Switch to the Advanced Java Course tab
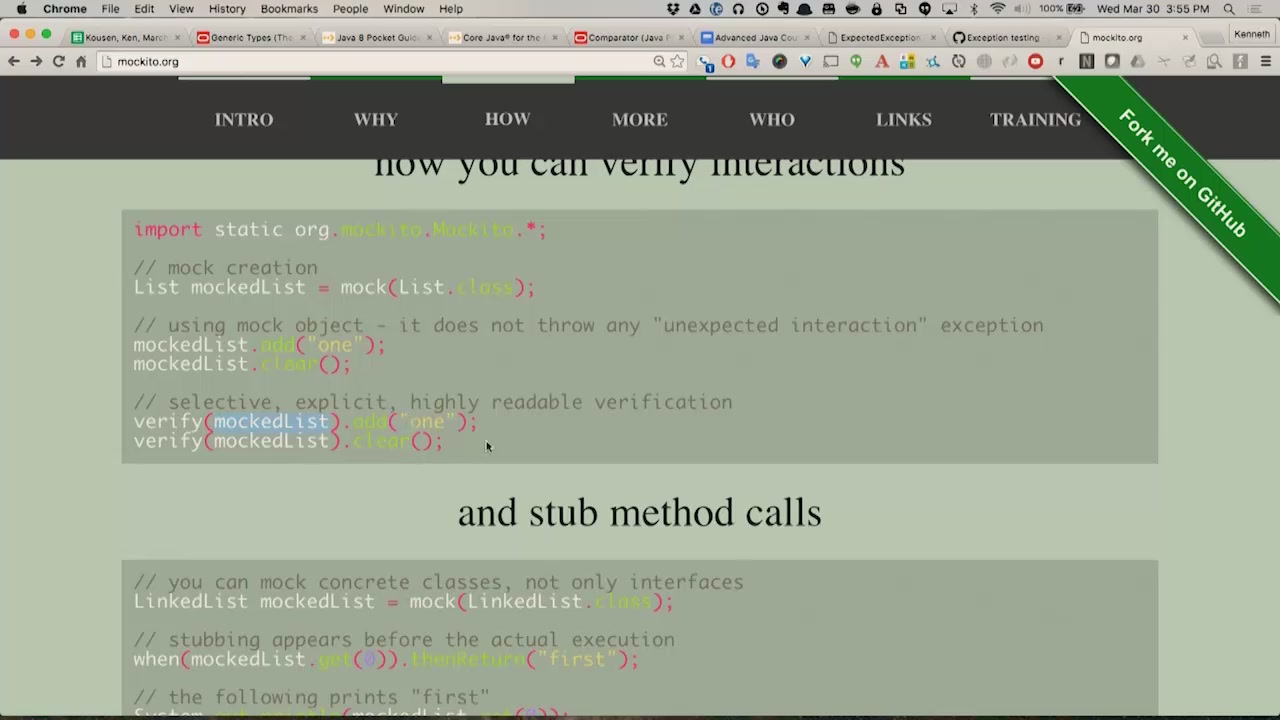Viewport: 1280px width, 720px height. click(x=754, y=38)
